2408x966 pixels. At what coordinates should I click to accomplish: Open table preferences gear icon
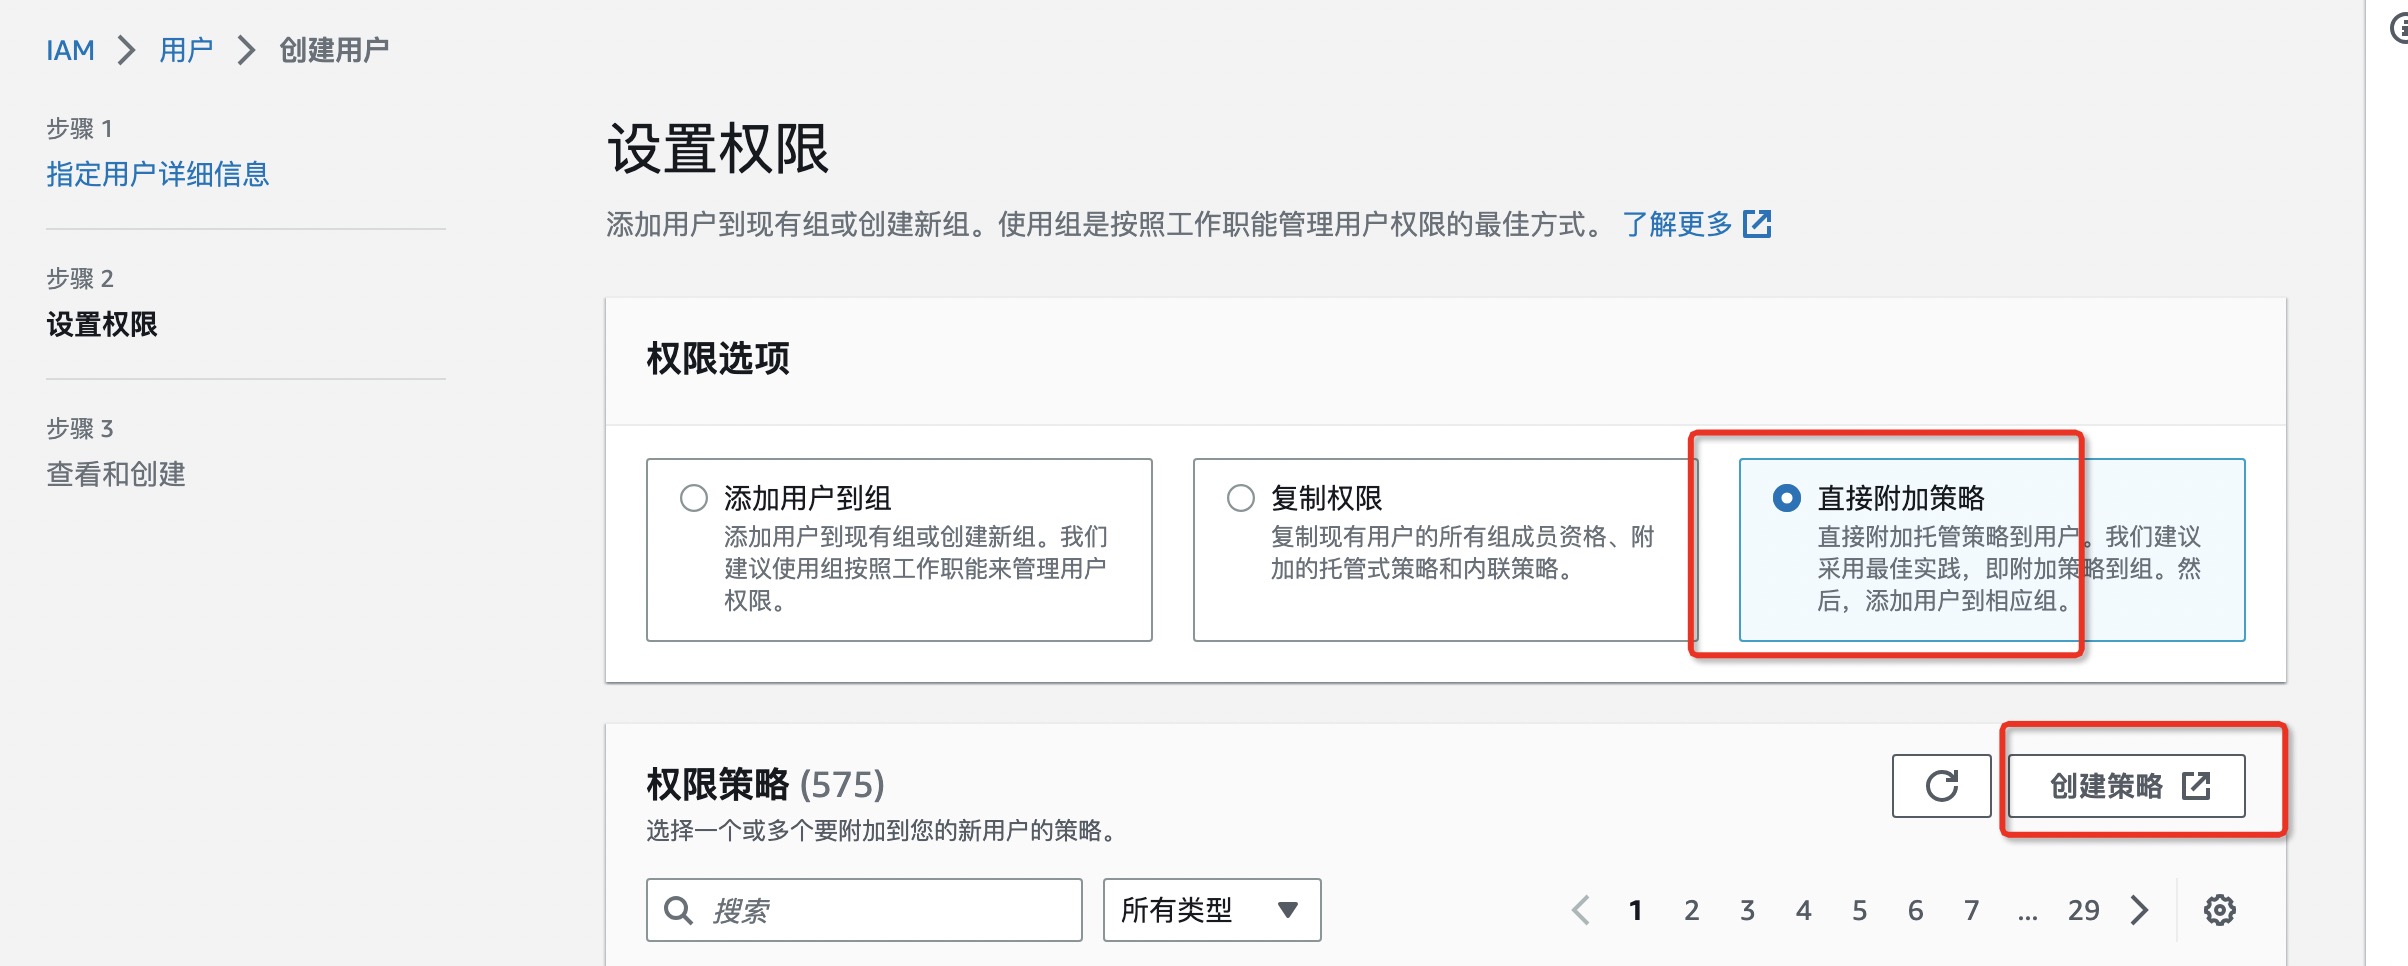[x=2220, y=910]
